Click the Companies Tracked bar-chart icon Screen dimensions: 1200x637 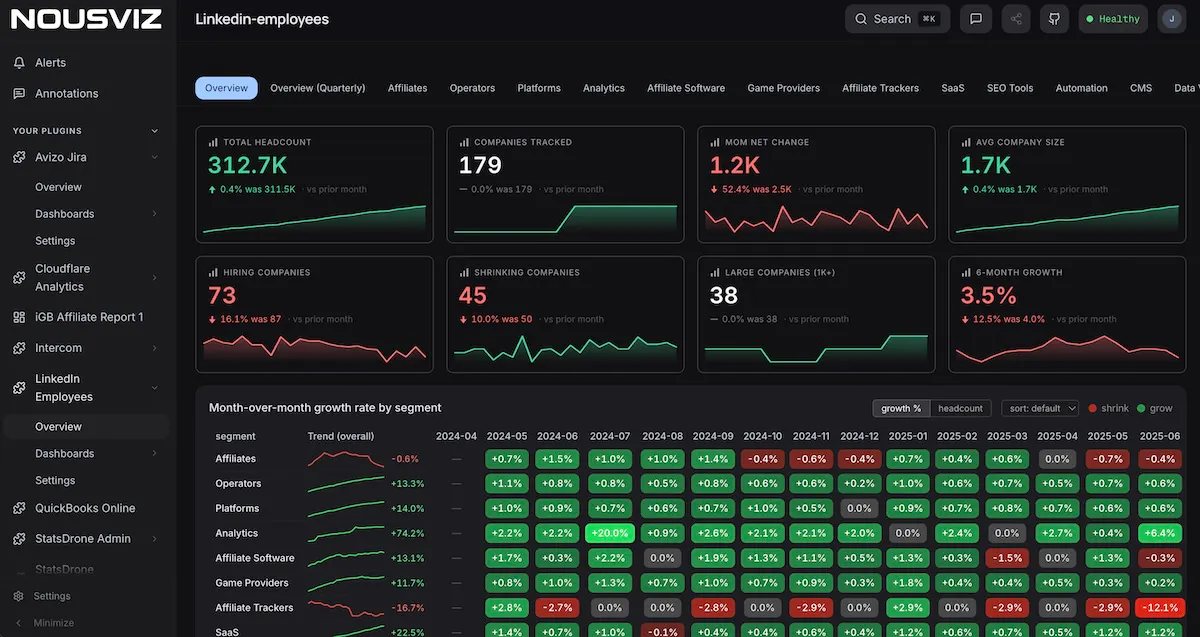pyautogui.click(x=464, y=142)
